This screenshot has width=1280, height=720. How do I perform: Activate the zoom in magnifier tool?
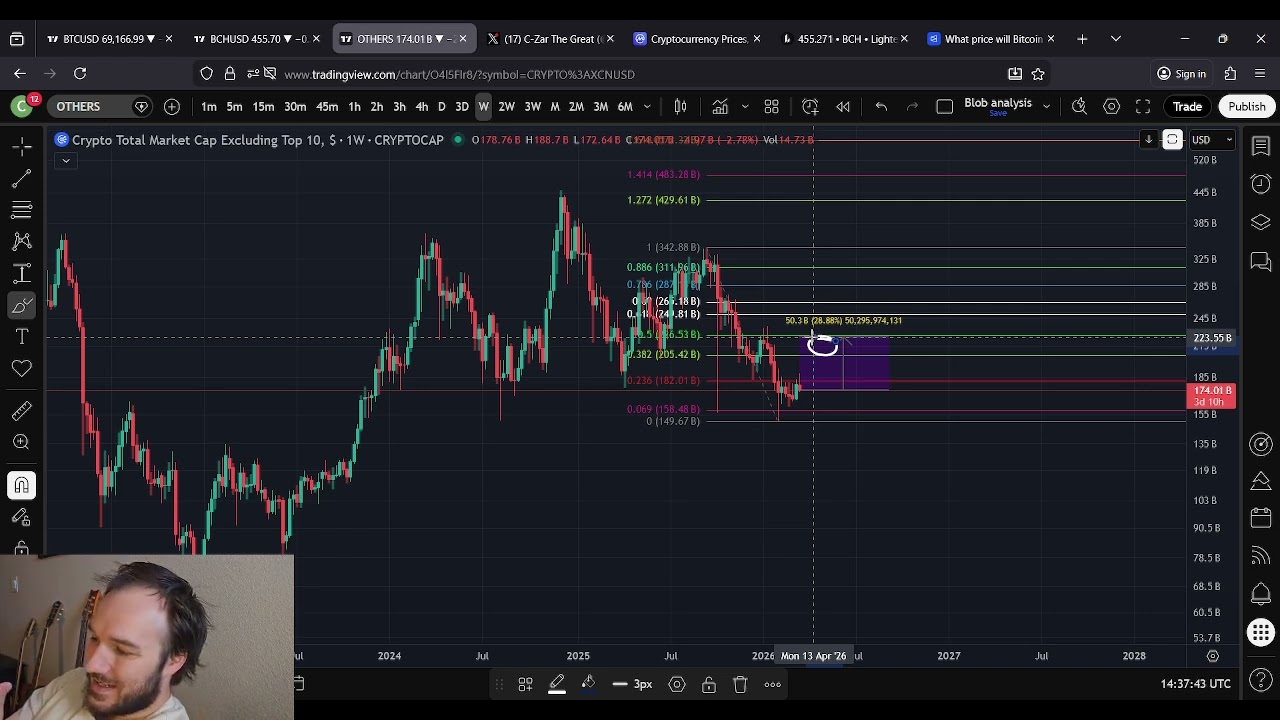click(21, 442)
